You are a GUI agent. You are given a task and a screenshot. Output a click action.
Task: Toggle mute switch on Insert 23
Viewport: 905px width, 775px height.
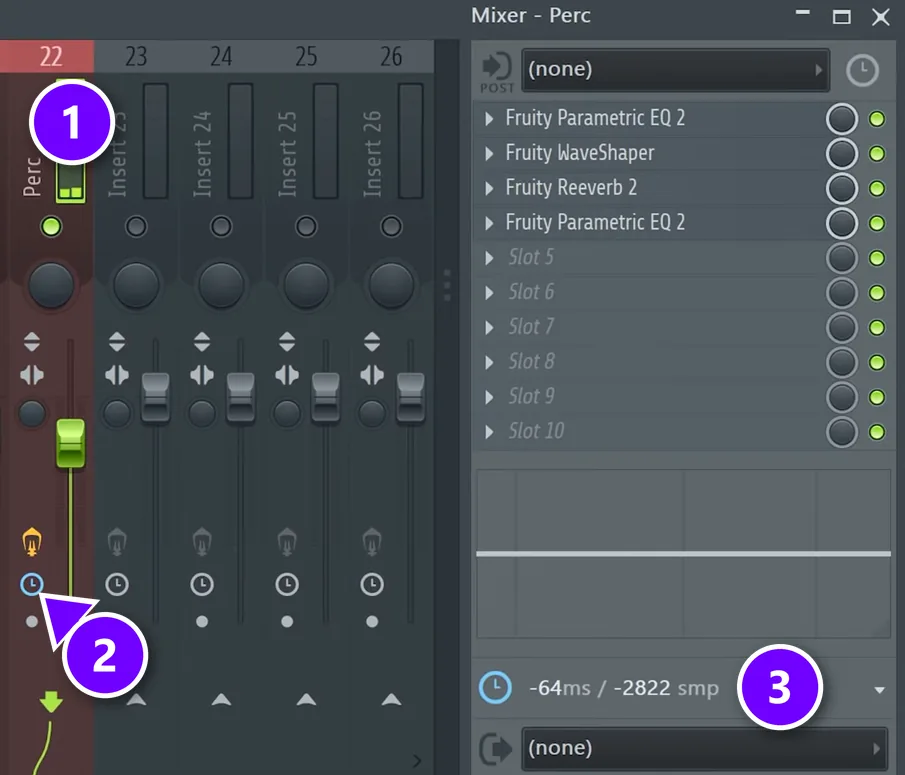tap(136, 226)
